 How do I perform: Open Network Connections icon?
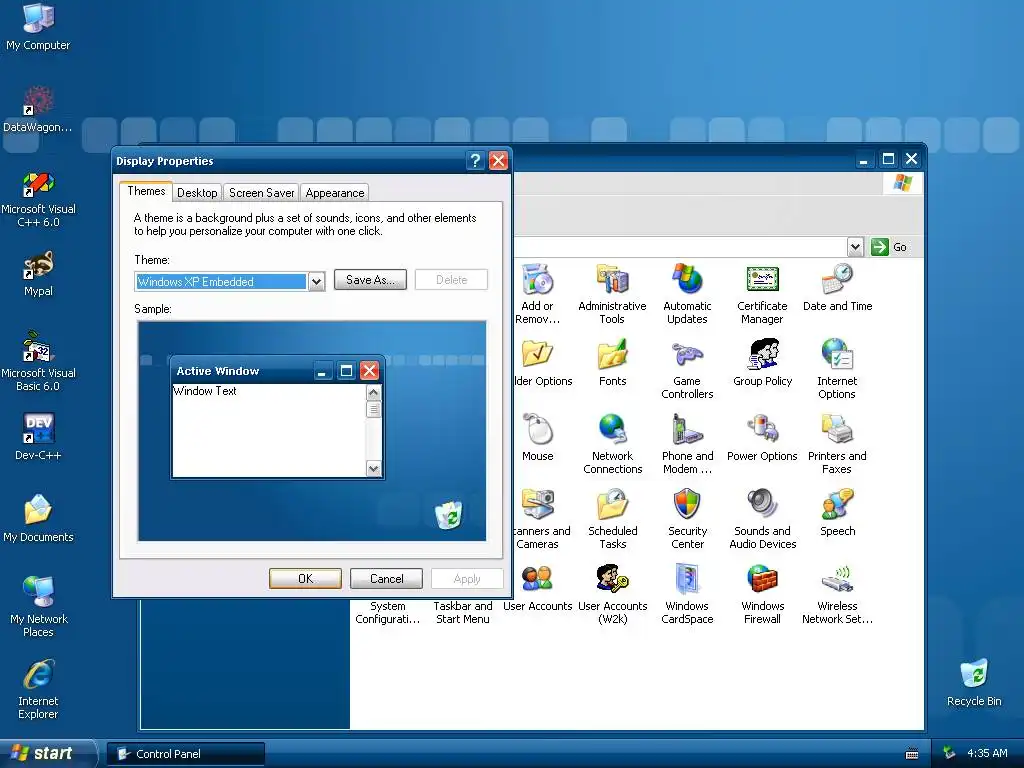tap(612, 430)
